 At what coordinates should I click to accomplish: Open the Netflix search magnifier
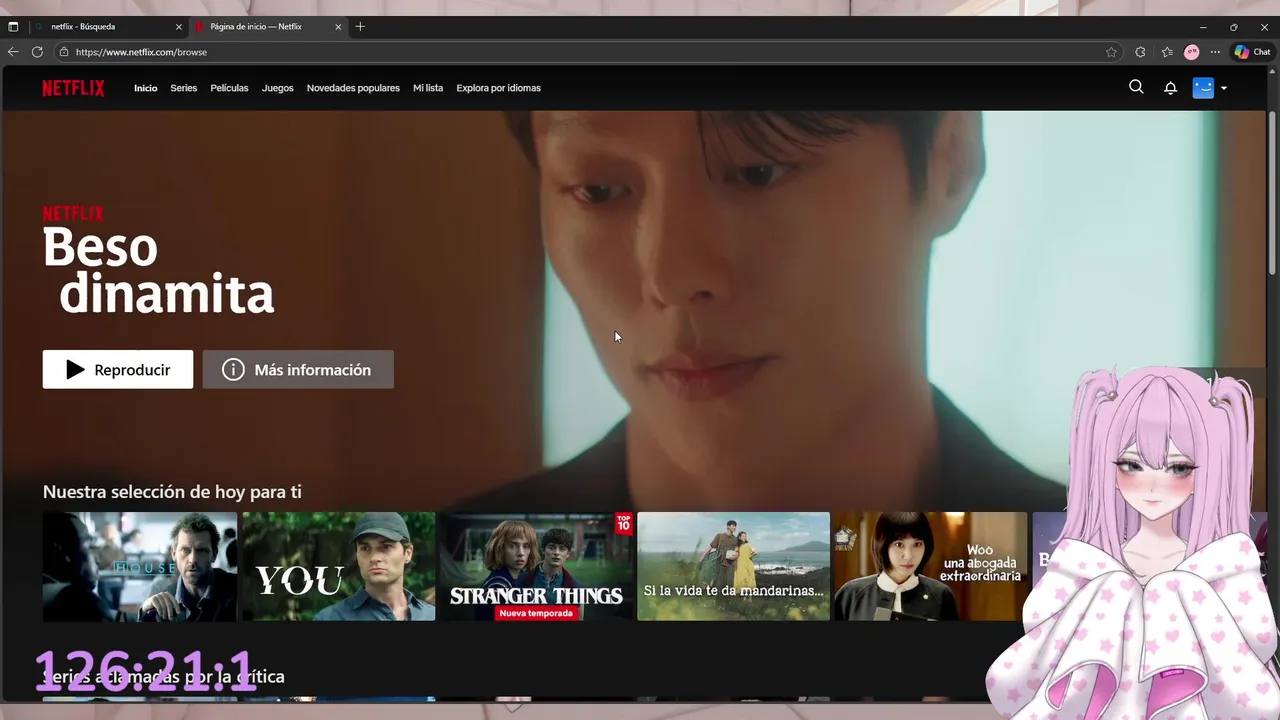click(1136, 87)
